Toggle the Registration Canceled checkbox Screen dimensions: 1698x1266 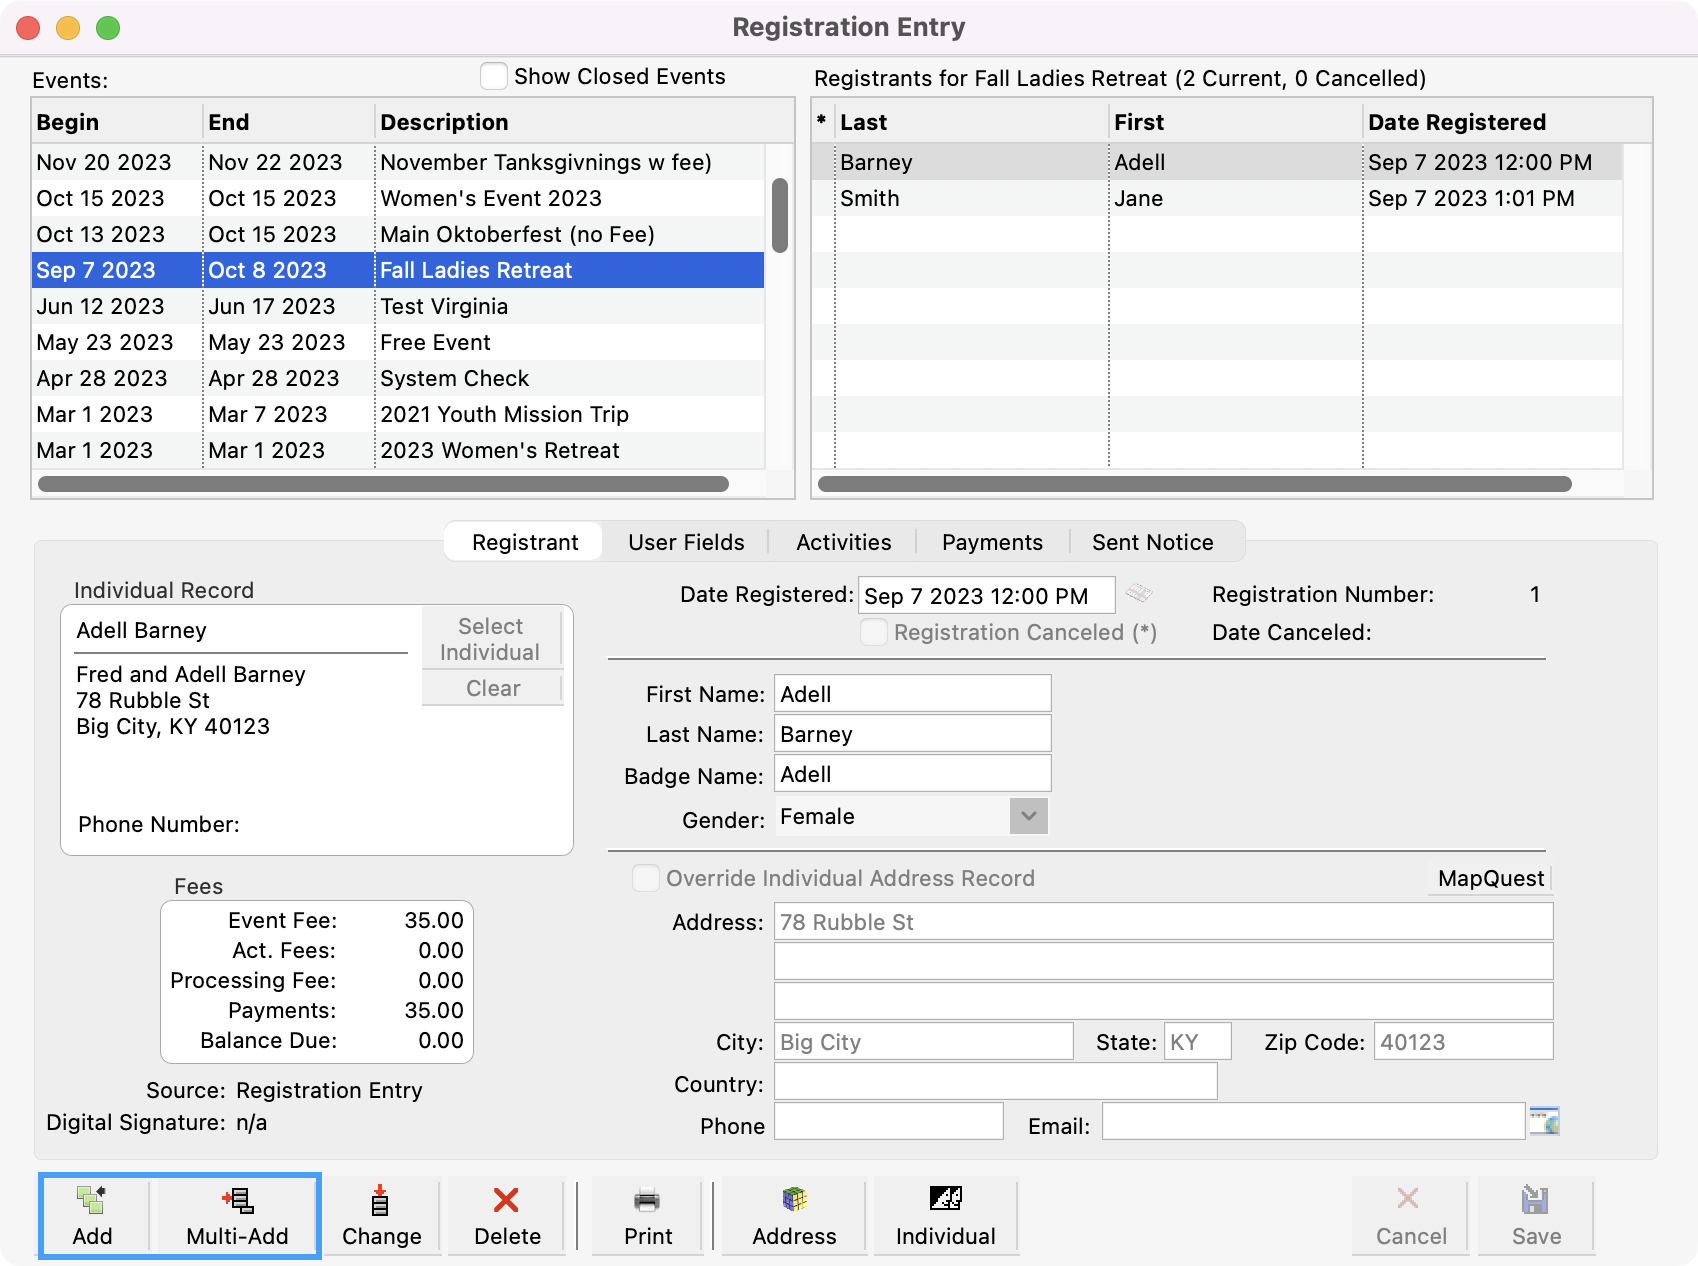[x=874, y=632]
